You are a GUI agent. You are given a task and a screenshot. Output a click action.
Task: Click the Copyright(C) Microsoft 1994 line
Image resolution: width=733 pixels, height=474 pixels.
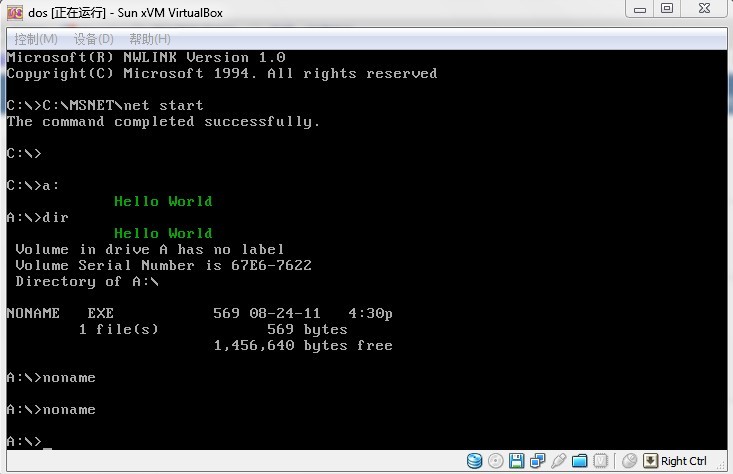click(222, 73)
